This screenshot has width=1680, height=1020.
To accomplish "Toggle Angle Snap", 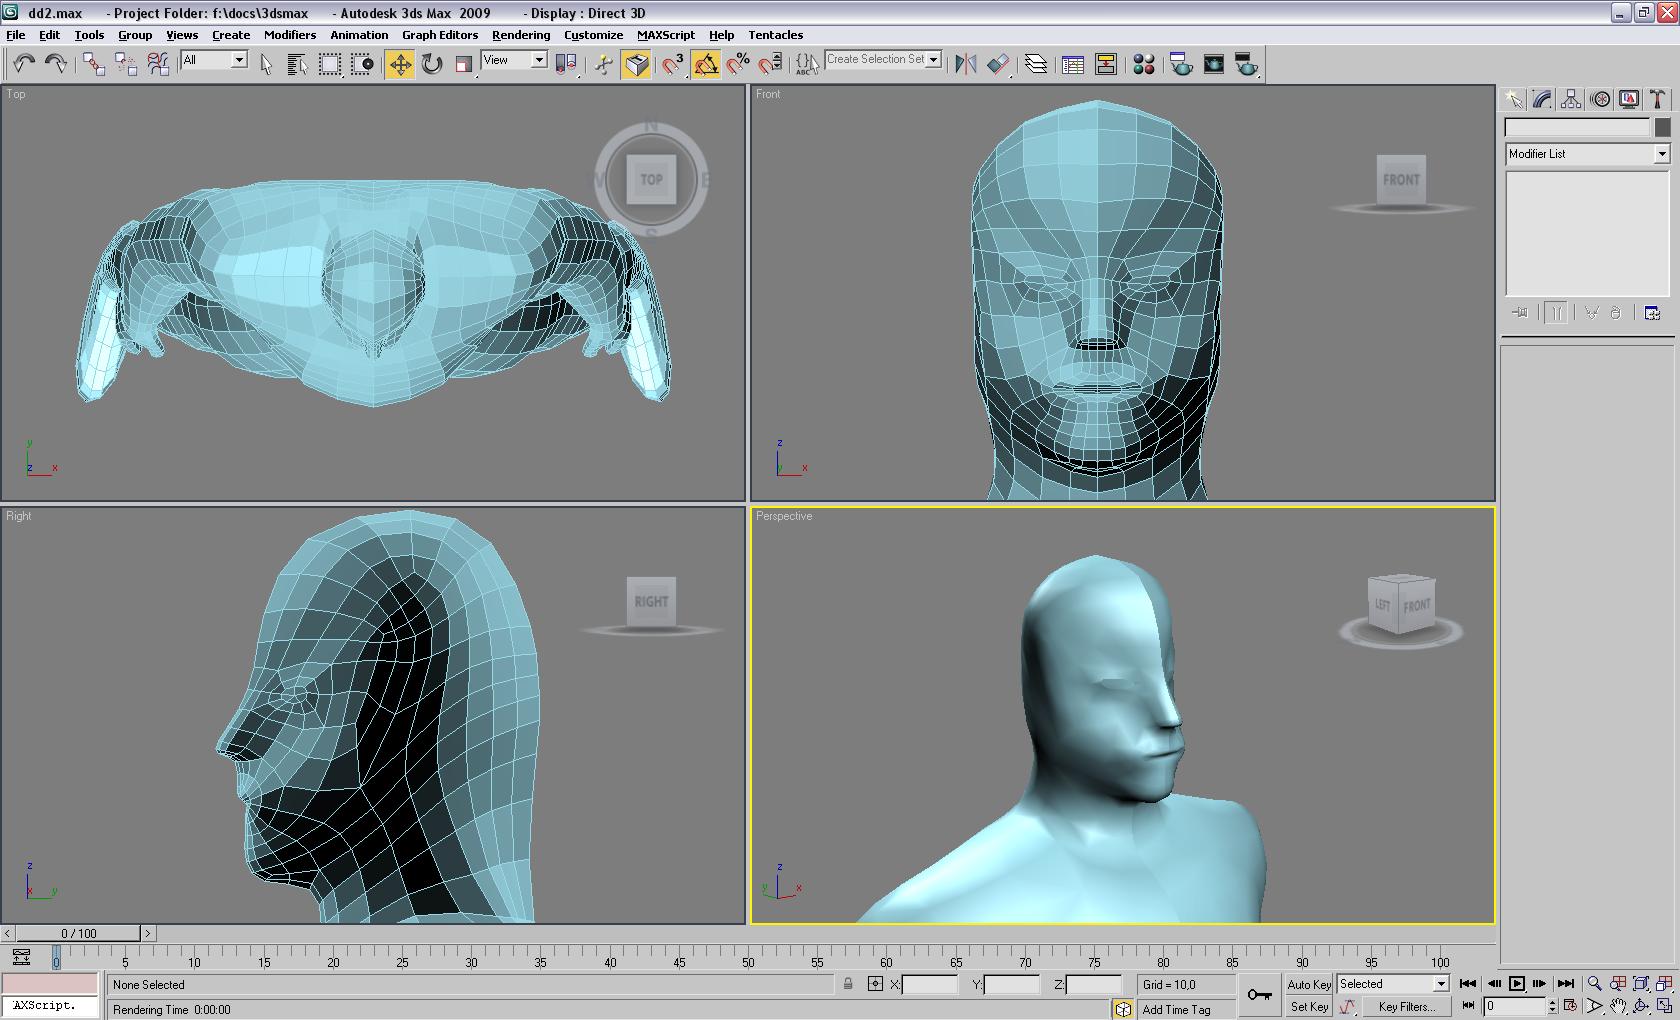I will coord(706,64).
